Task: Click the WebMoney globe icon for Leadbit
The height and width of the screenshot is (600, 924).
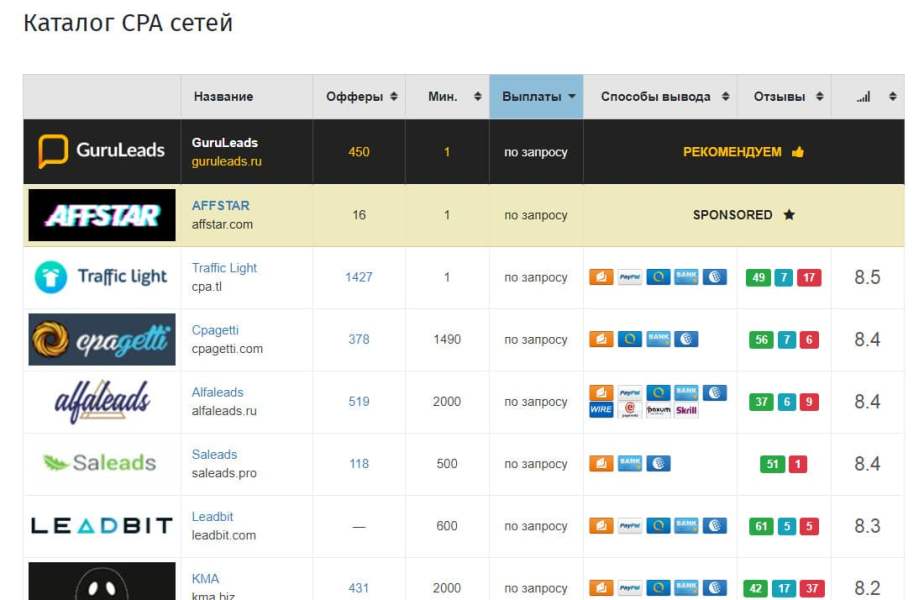Action: 714,526
